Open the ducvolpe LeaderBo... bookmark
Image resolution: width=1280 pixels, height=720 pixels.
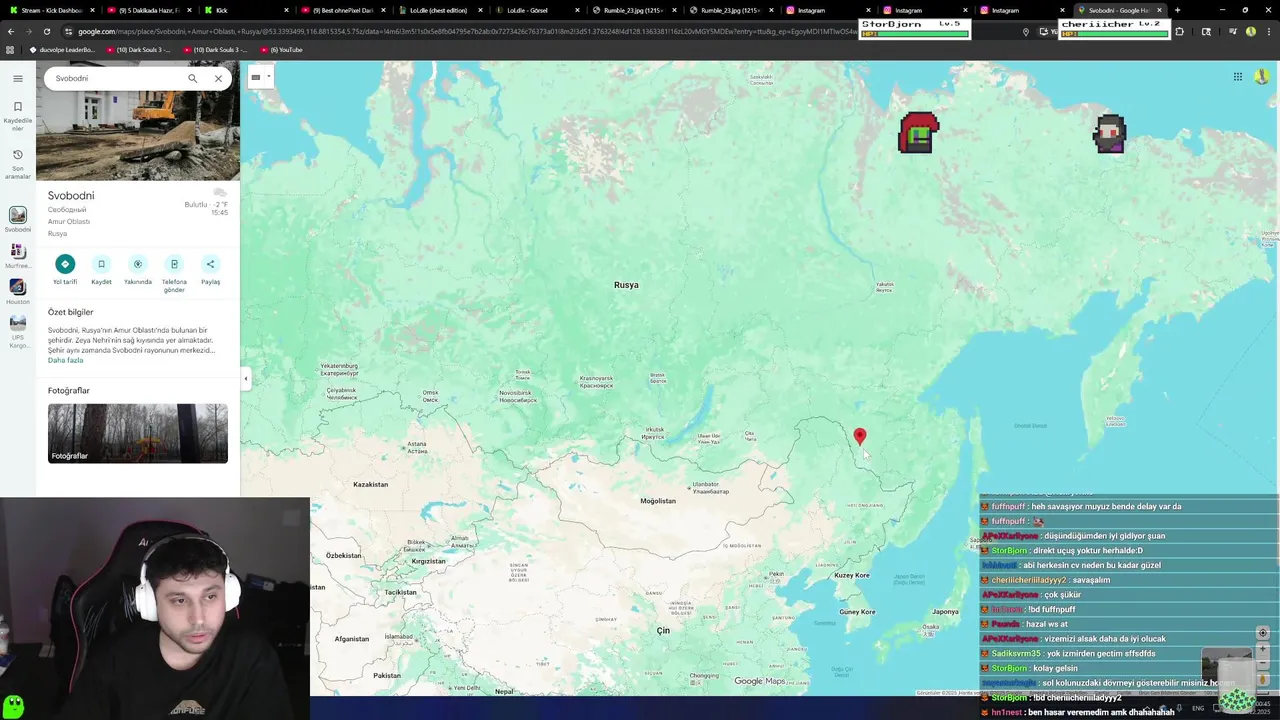64,49
